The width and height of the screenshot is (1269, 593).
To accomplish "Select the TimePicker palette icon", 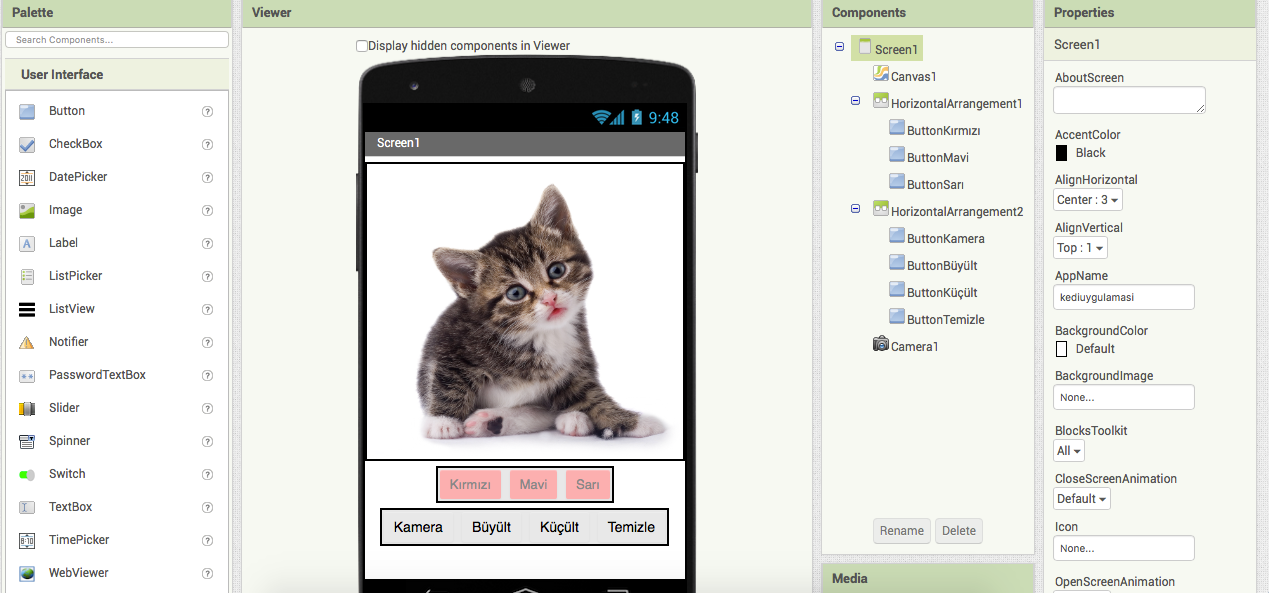I will coord(27,541).
